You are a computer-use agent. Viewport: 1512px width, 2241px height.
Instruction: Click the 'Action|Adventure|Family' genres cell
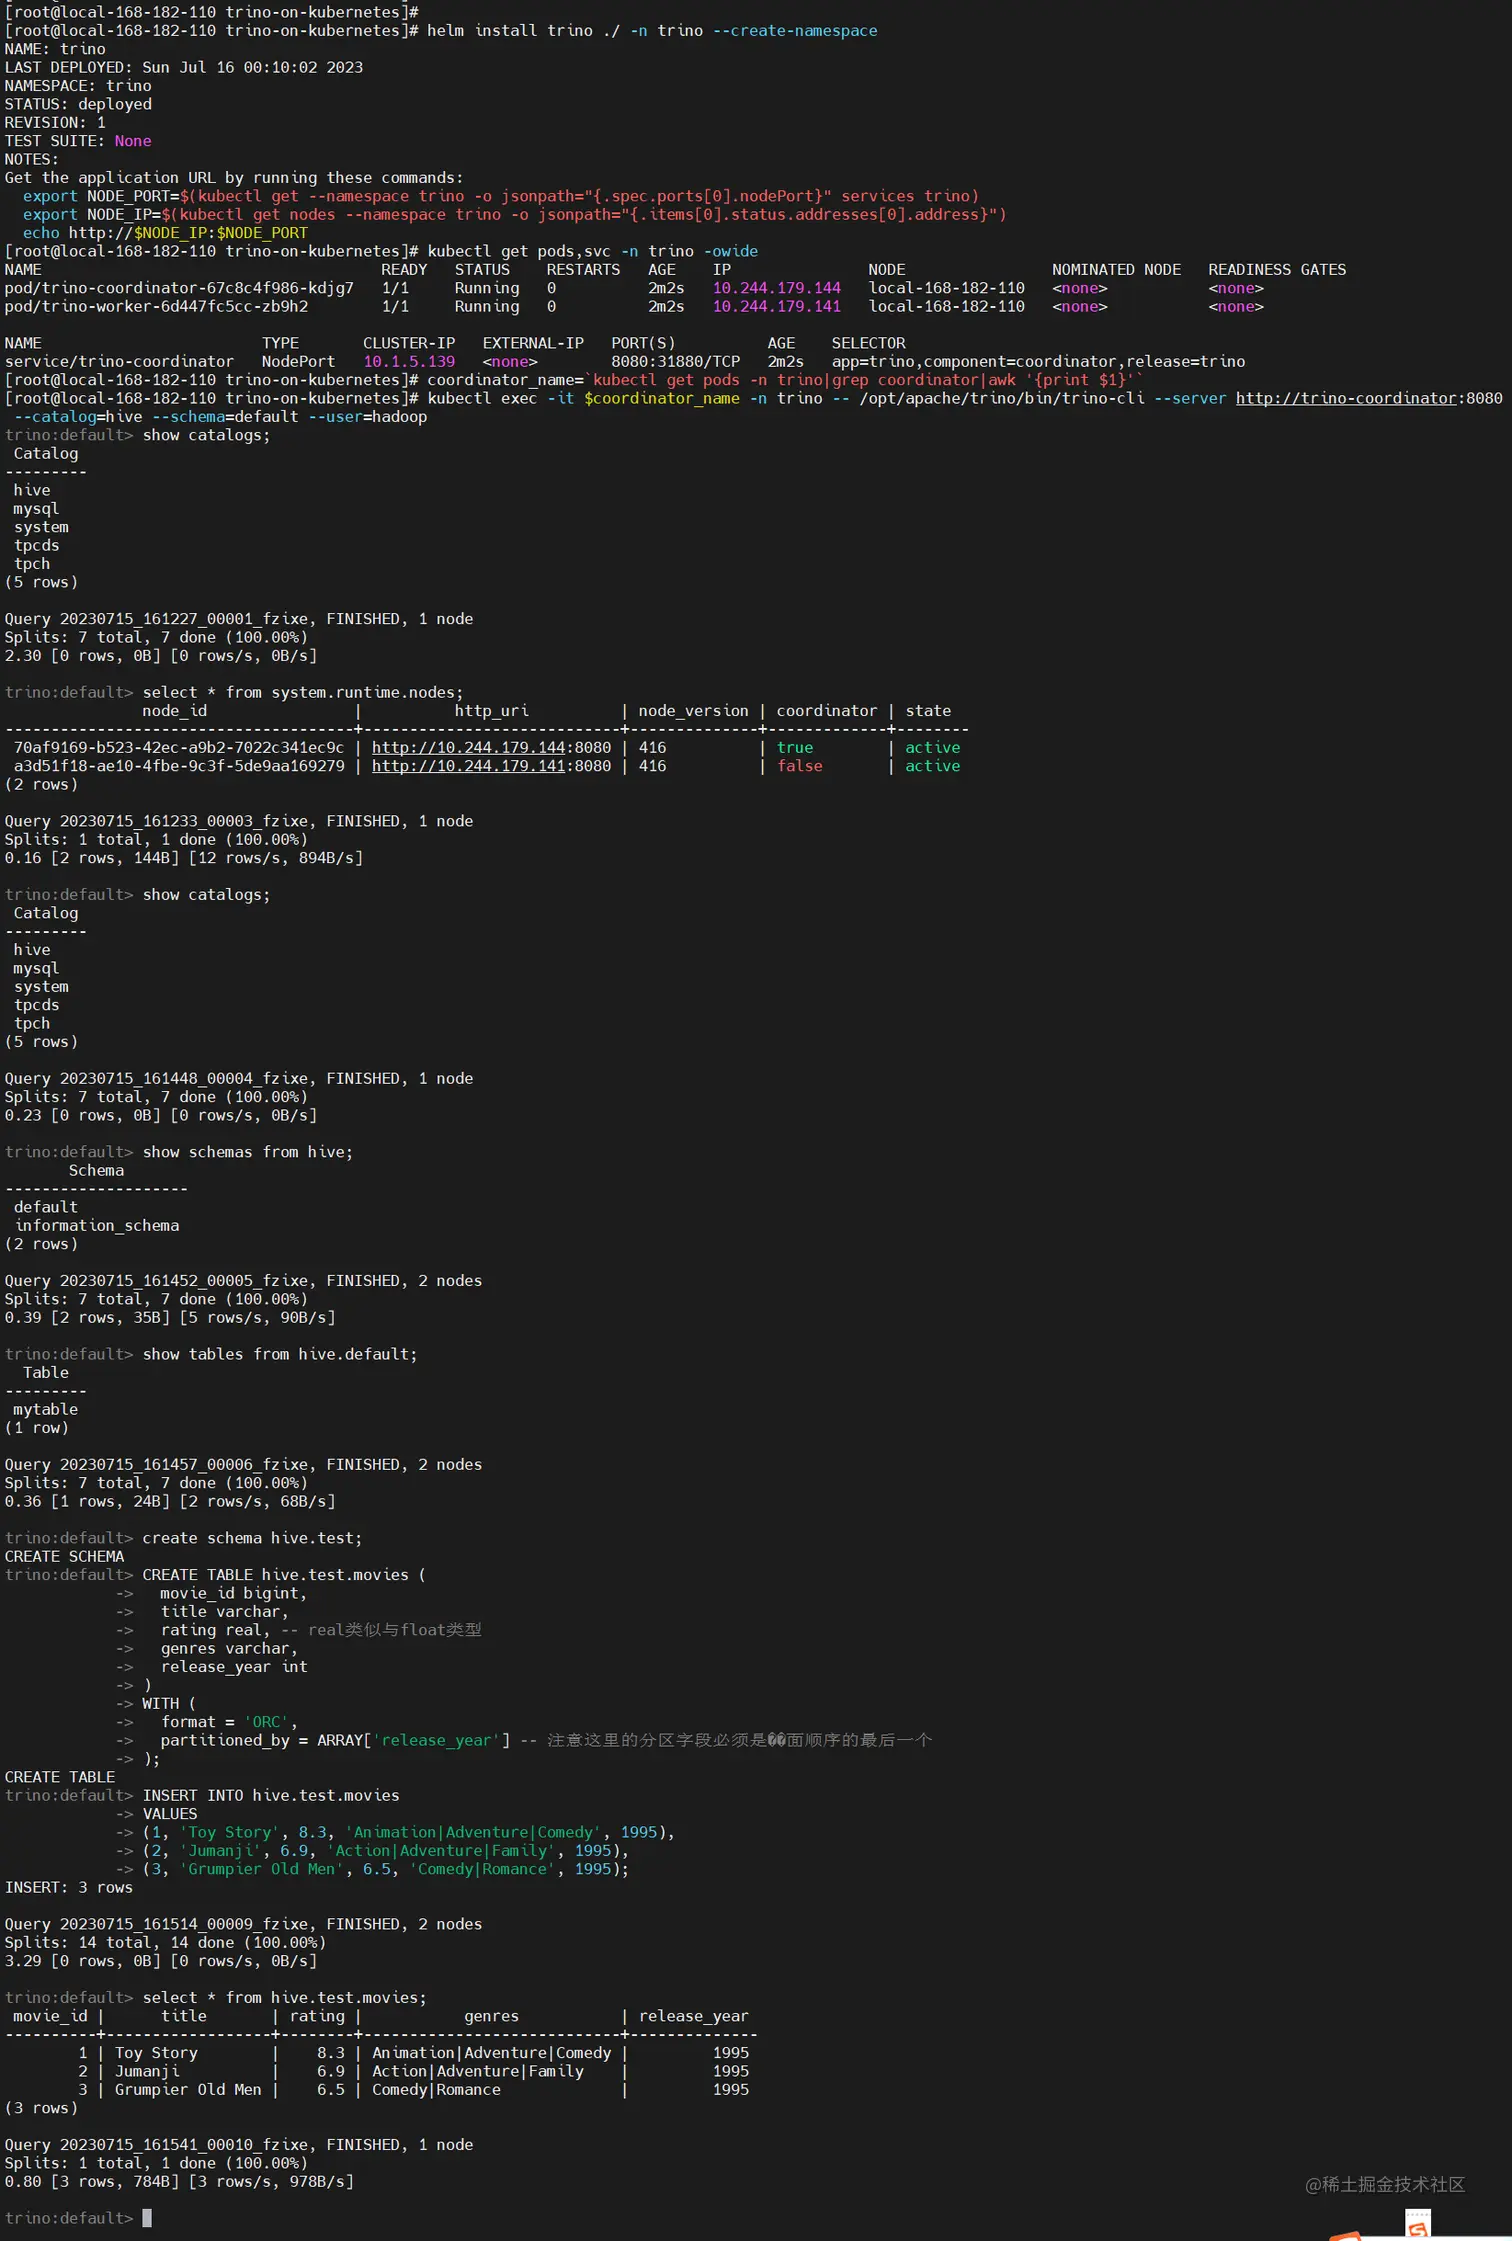point(478,2071)
